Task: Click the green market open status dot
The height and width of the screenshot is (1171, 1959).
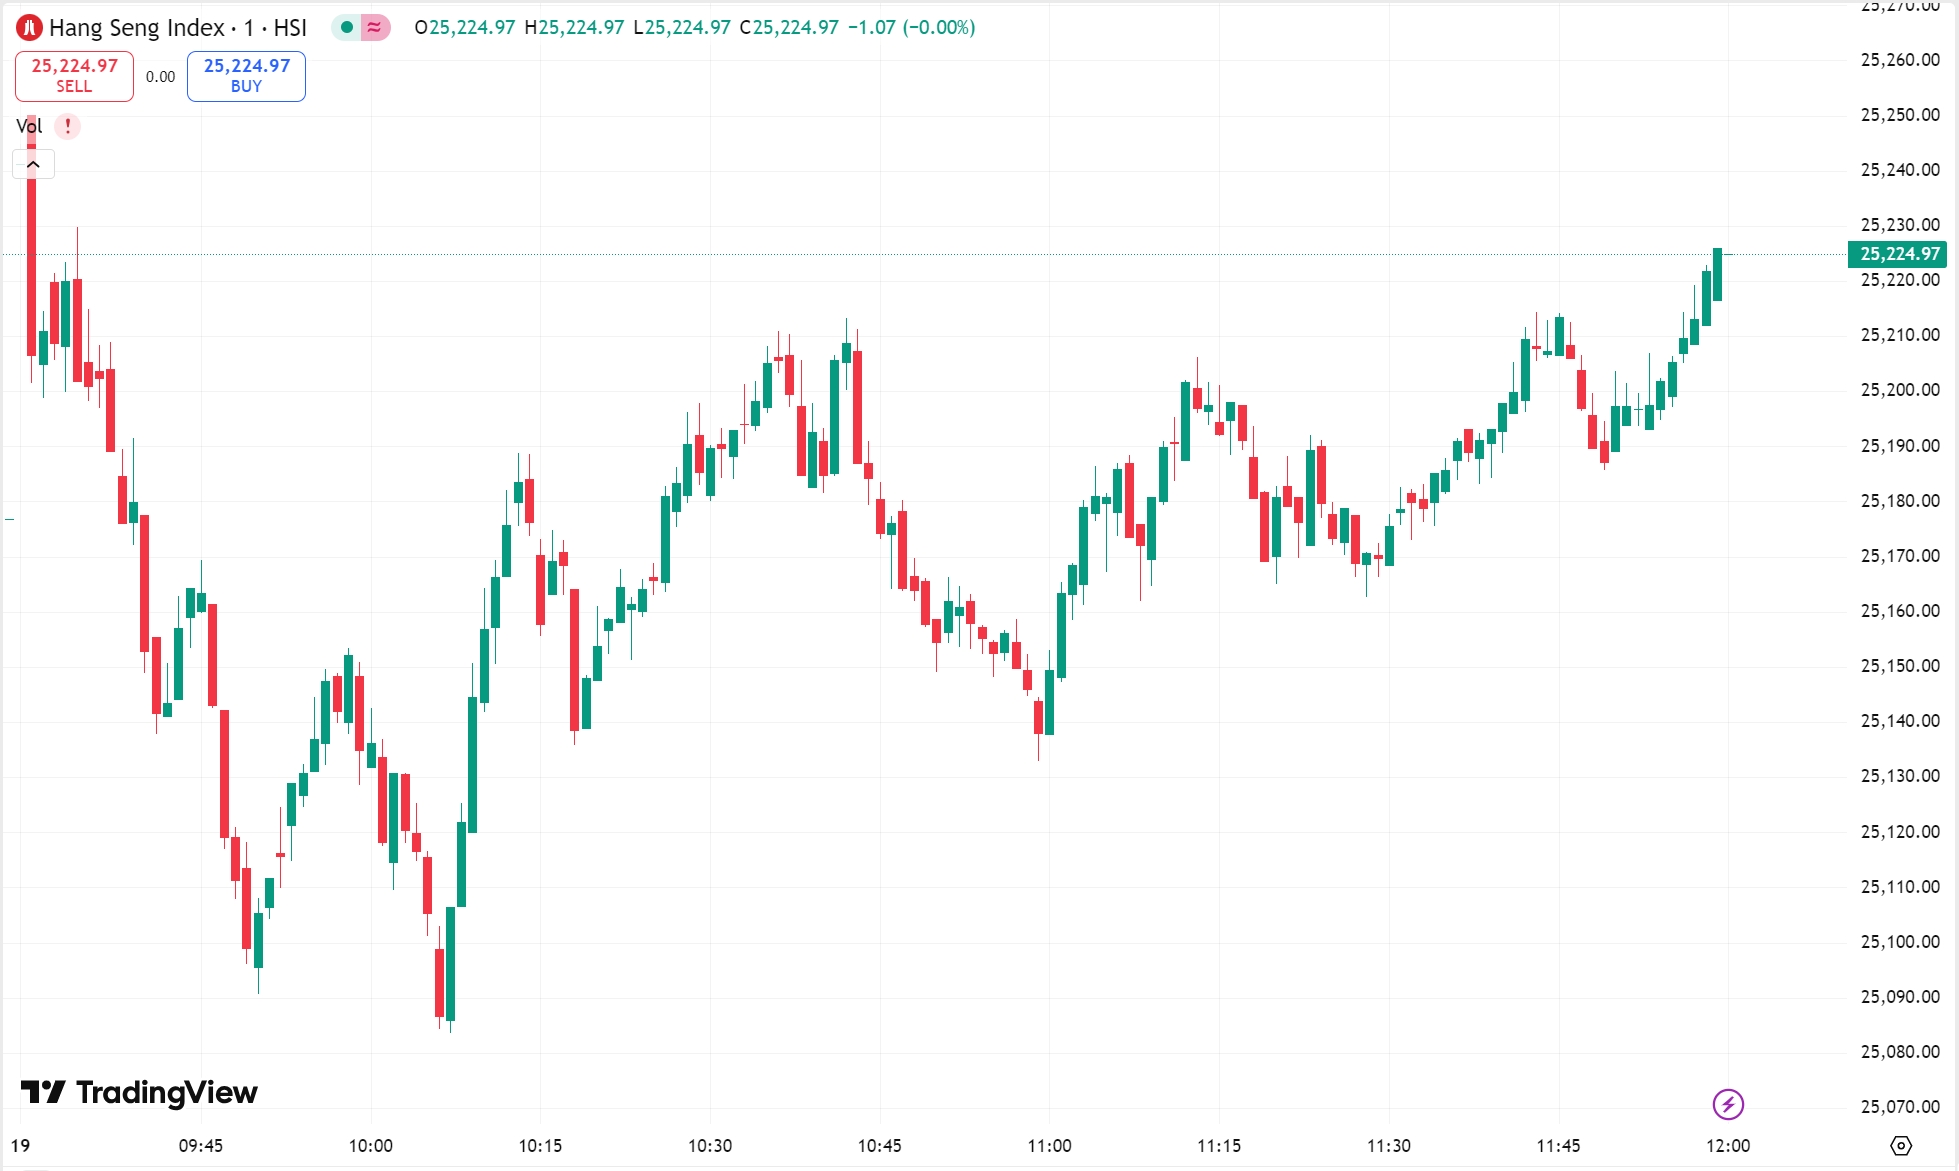Action: [347, 28]
